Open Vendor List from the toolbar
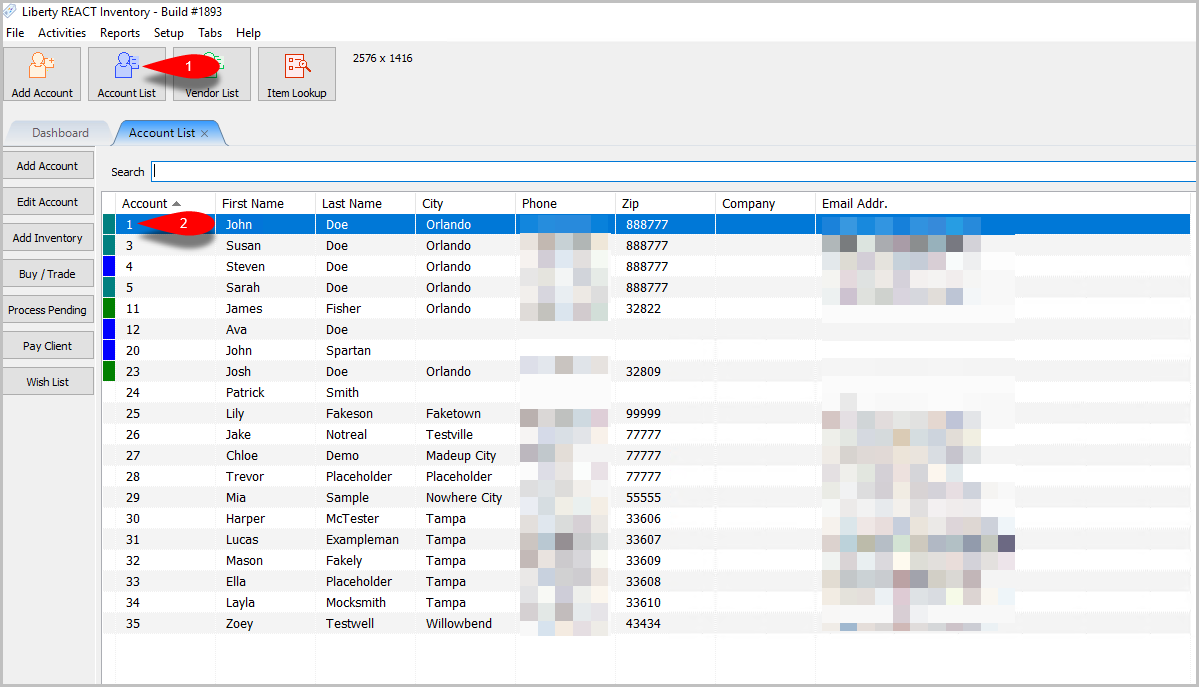This screenshot has width=1199, height=687. pyautogui.click(x=212, y=73)
